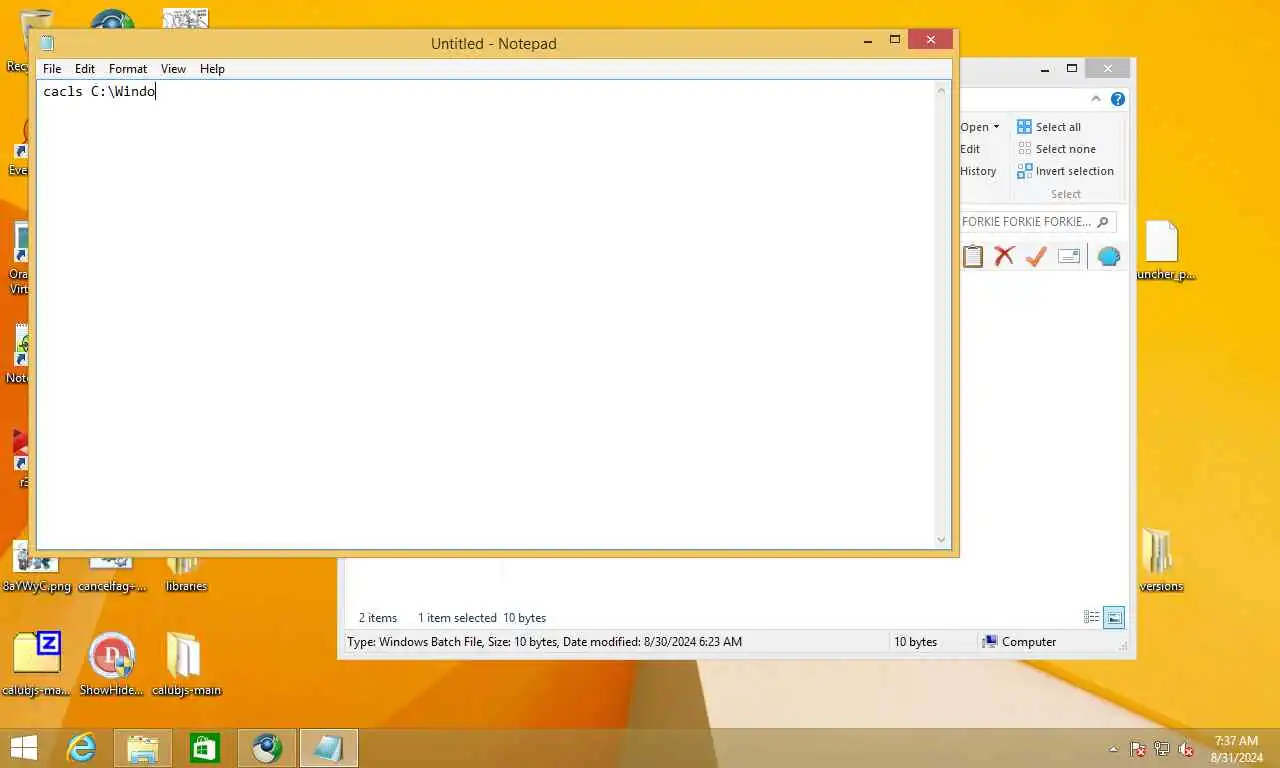
Task: Click "2 items" in Explorer status bar
Action: coord(378,618)
